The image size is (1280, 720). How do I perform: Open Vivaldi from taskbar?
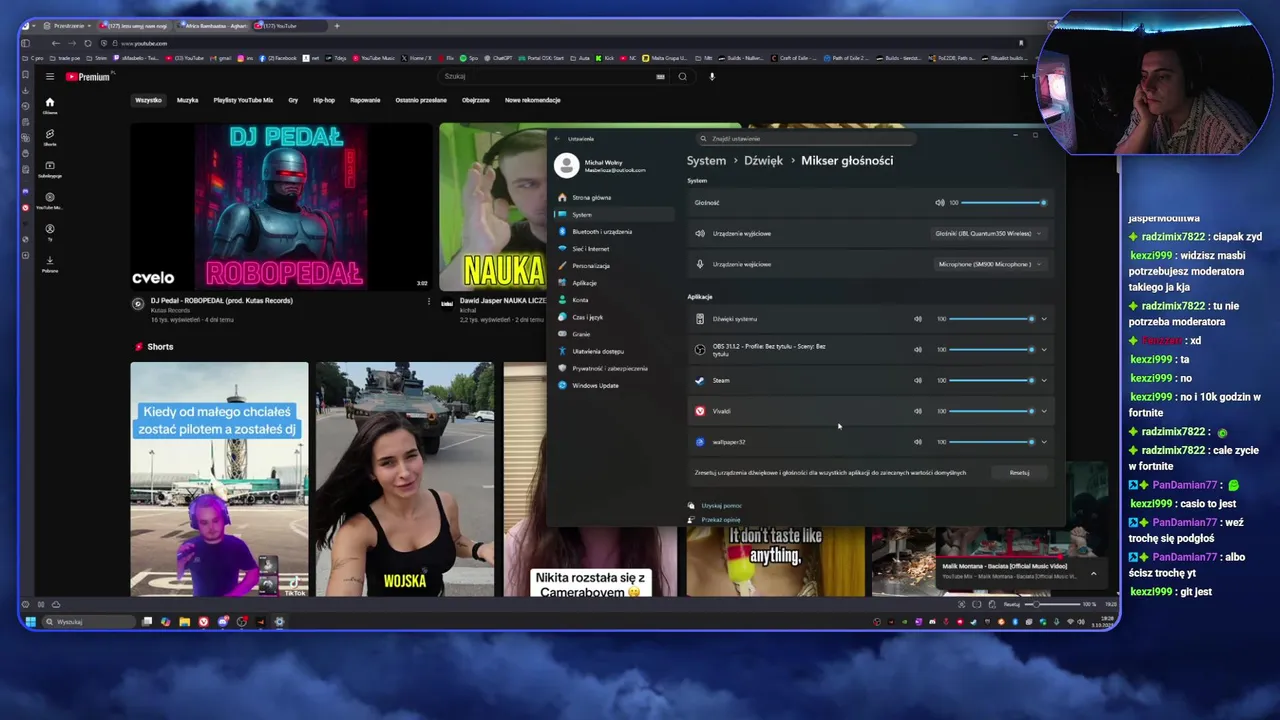click(204, 622)
